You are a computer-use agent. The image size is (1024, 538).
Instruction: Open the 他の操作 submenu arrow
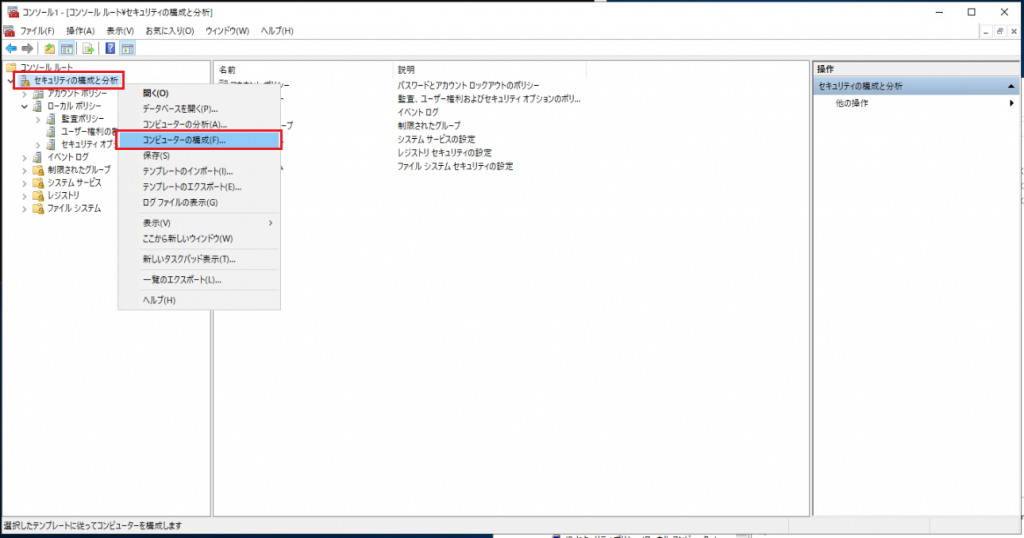click(x=1012, y=103)
